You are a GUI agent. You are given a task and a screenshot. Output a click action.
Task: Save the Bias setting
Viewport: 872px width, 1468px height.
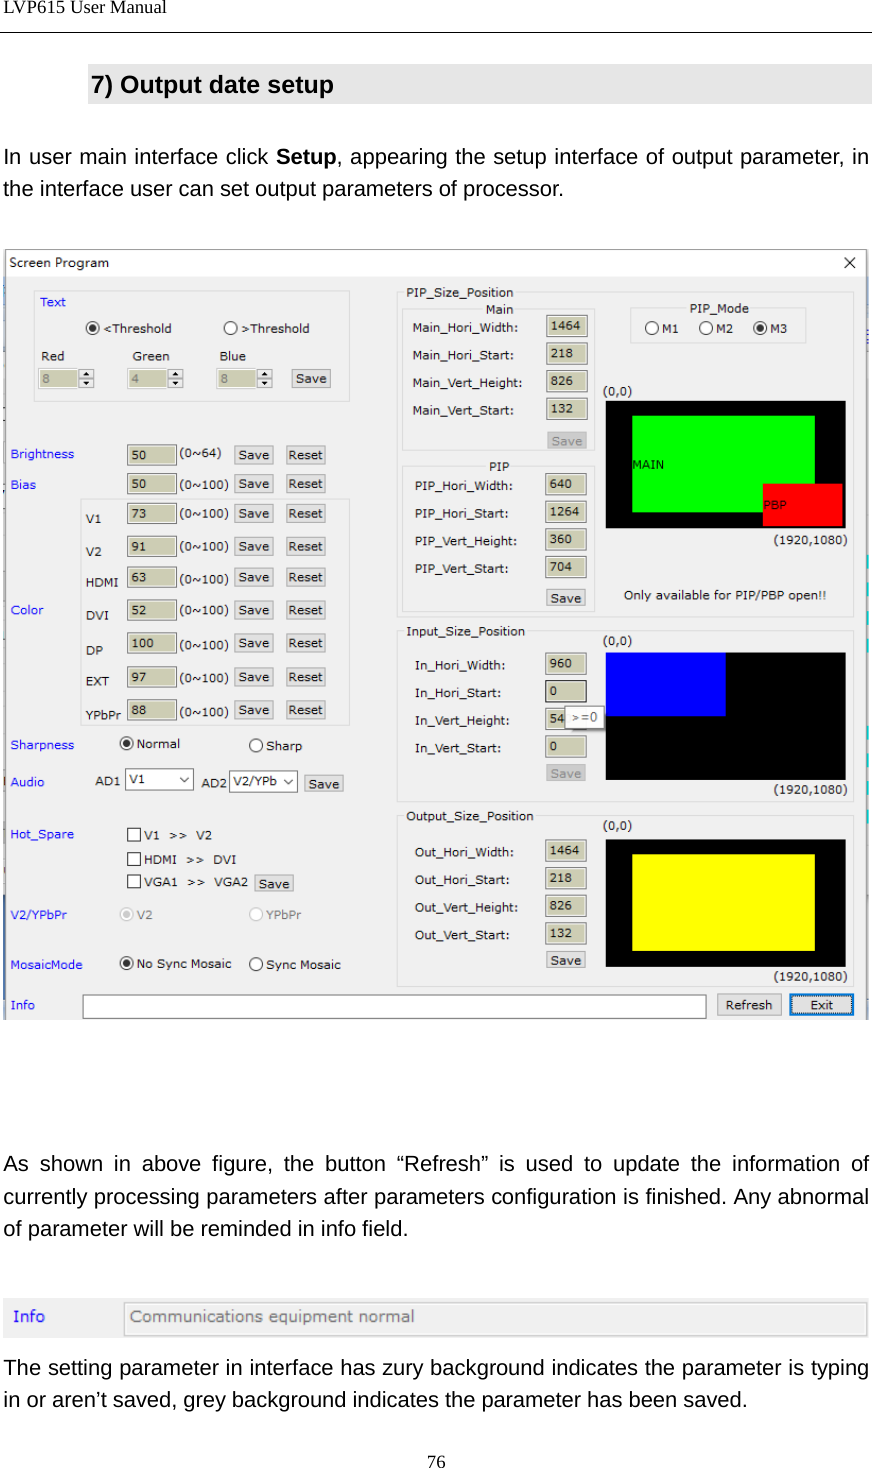[x=254, y=484]
